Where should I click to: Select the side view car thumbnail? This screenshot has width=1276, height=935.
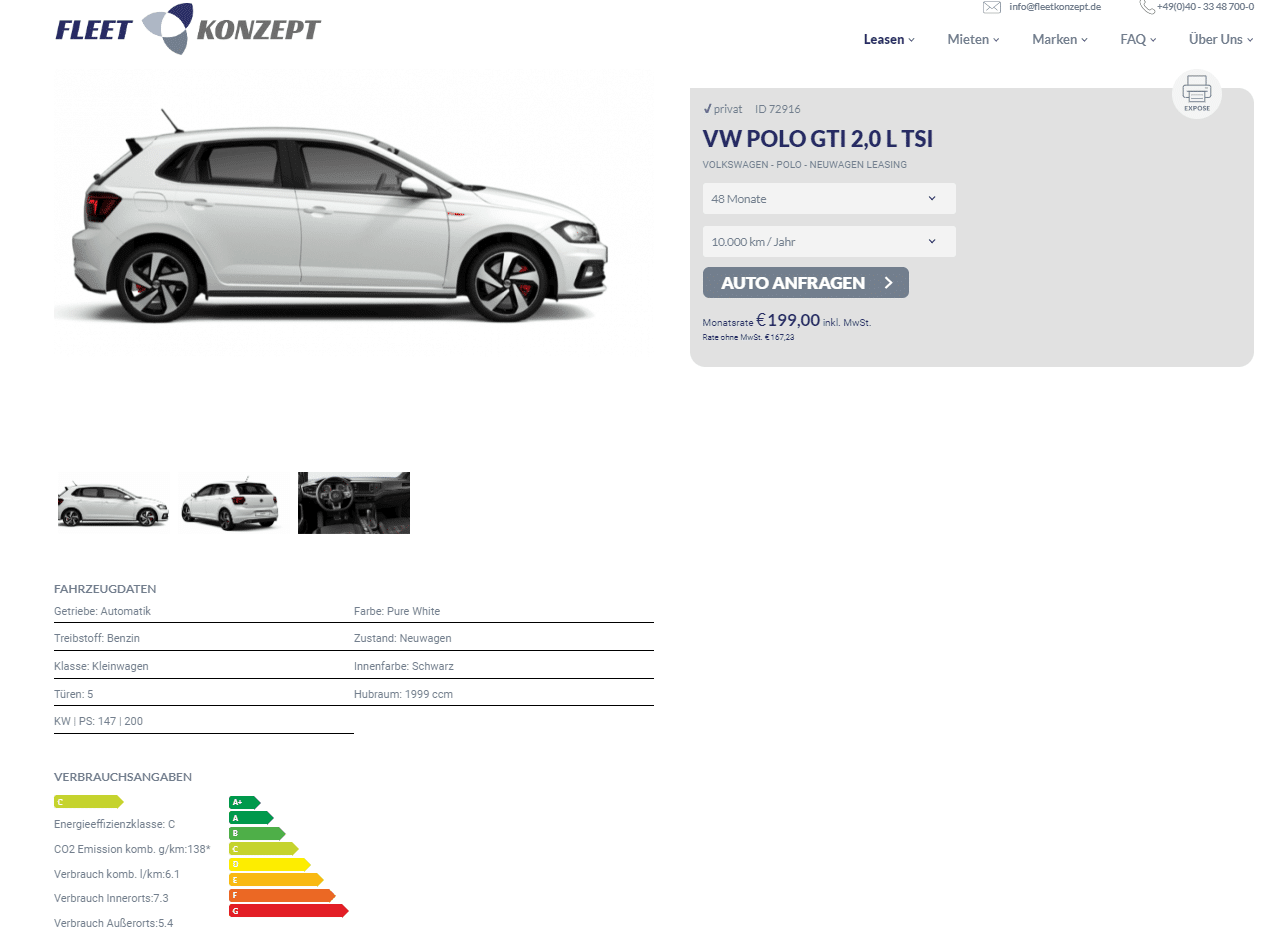(114, 503)
